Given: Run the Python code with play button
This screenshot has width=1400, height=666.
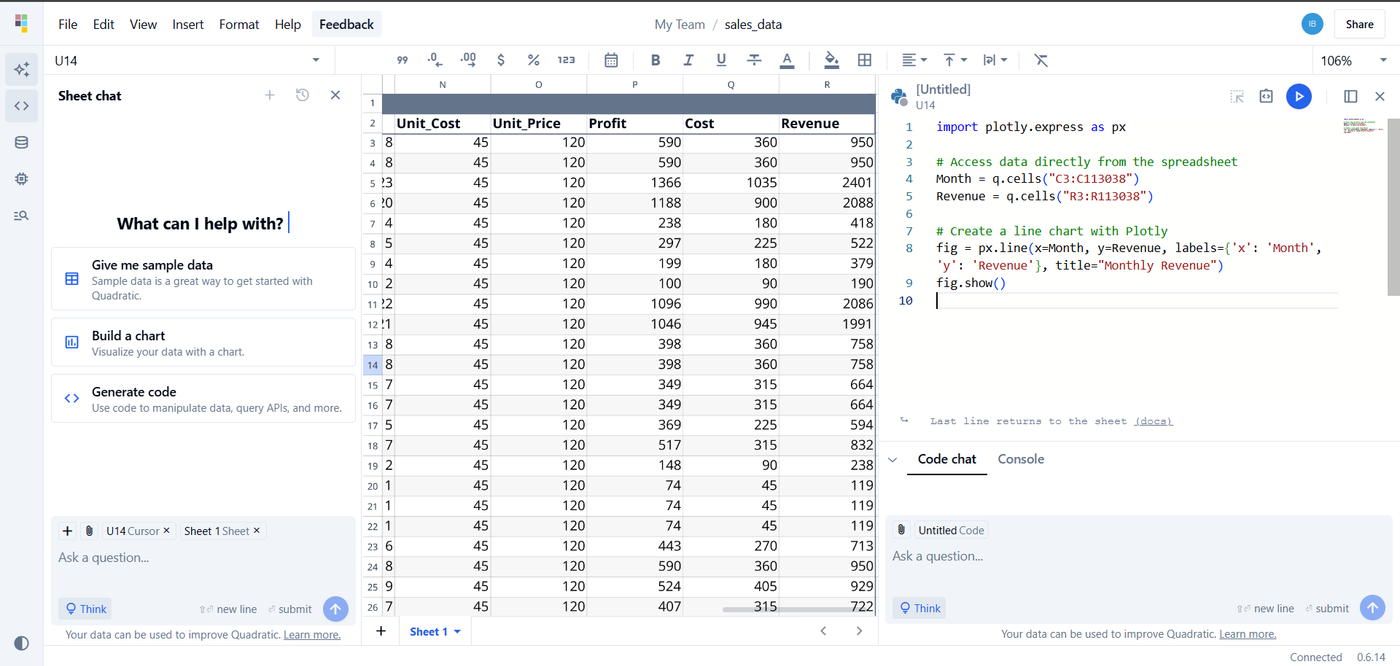Looking at the screenshot, I should (1298, 96).
